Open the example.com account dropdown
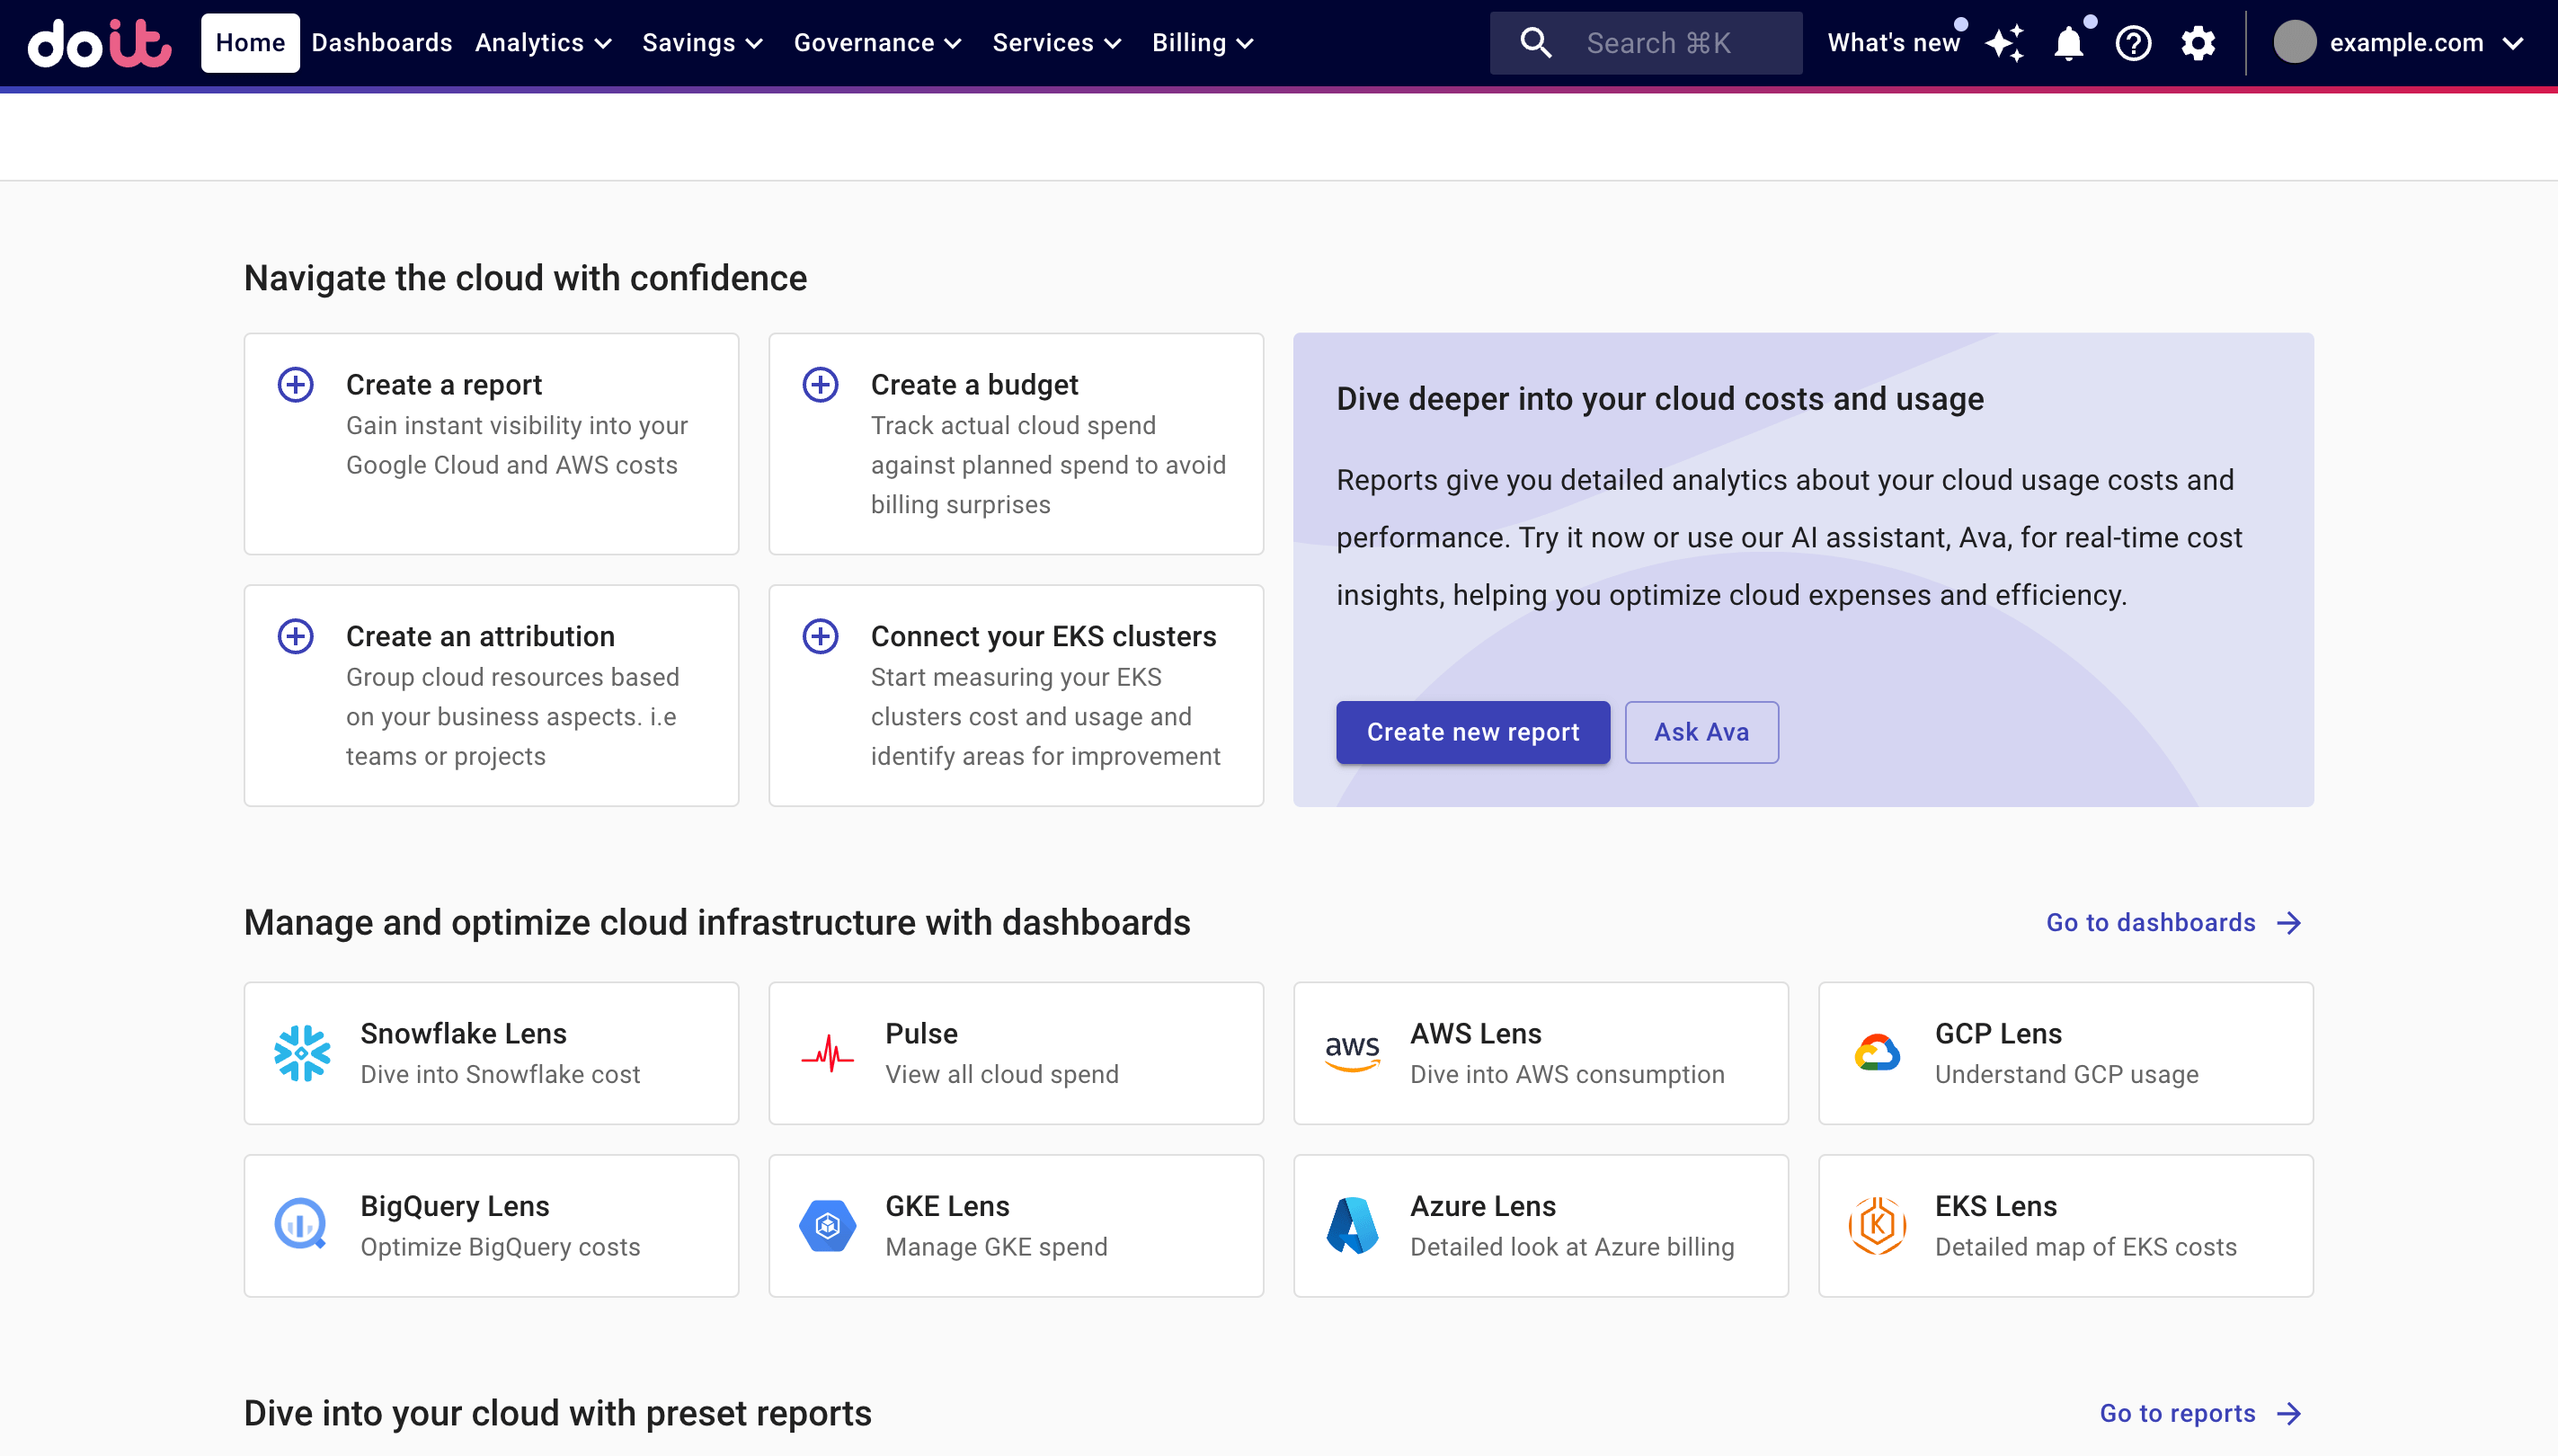 (x=2399, y=43)
